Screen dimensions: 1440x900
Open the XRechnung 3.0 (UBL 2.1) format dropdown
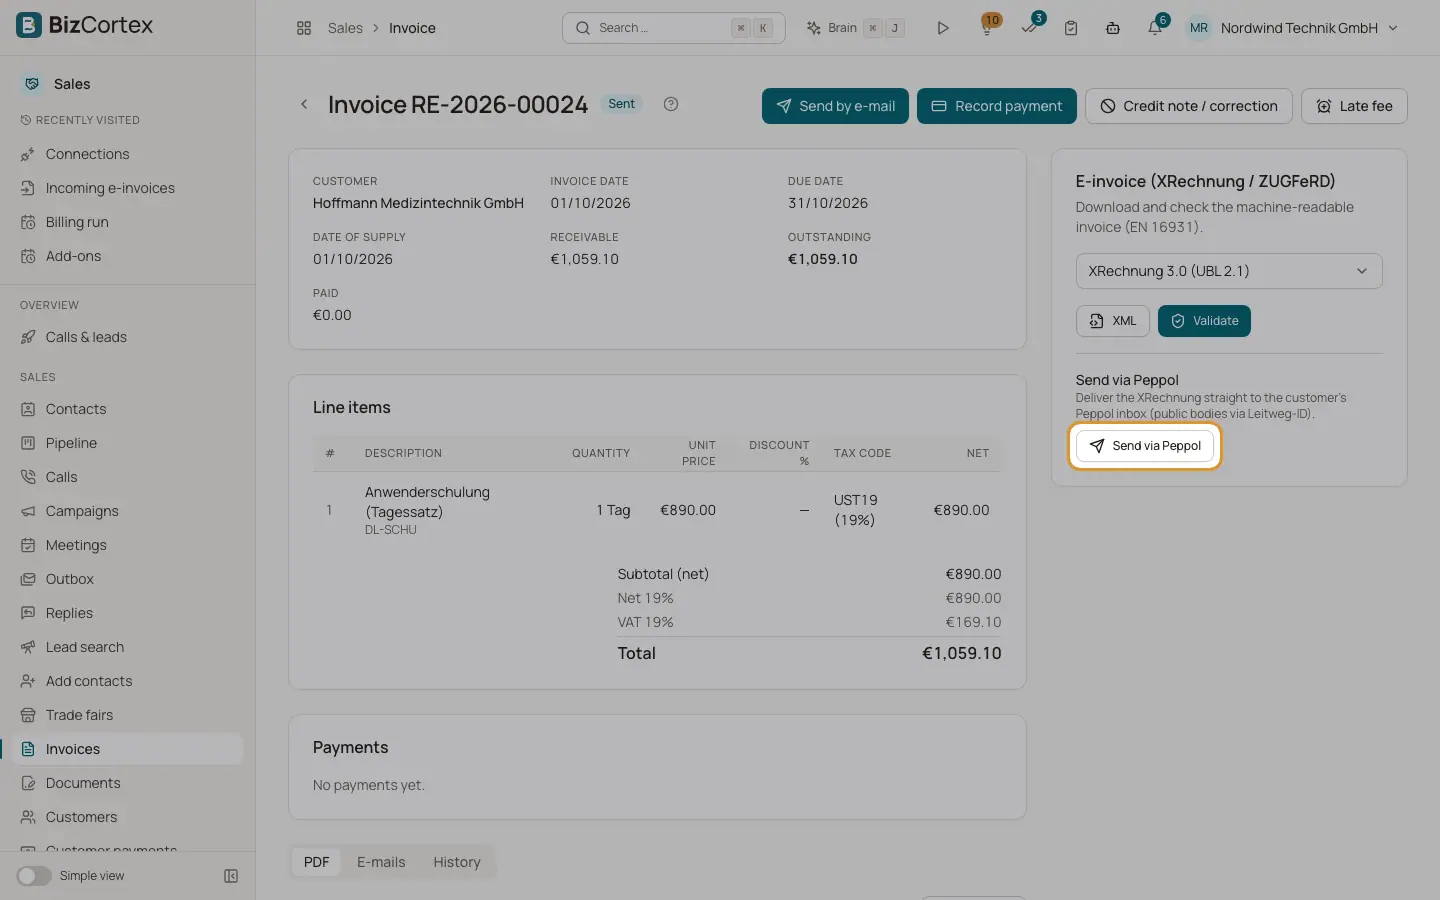click(1229, 271)
